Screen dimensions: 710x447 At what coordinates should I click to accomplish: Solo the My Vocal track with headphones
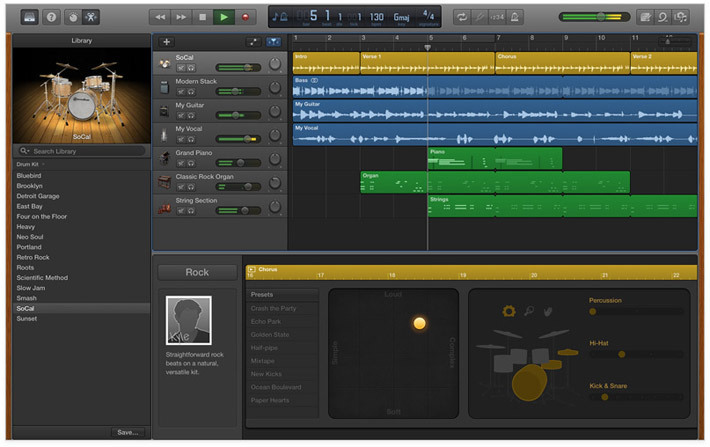coord(191,139)
